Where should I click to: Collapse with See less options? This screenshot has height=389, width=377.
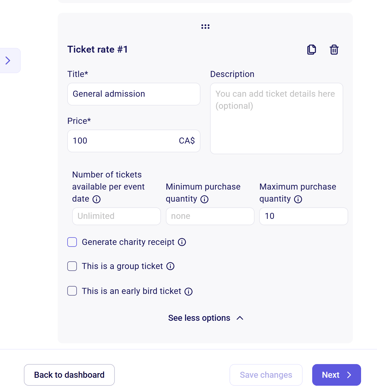pyautogui.click(x=206, y=318)
